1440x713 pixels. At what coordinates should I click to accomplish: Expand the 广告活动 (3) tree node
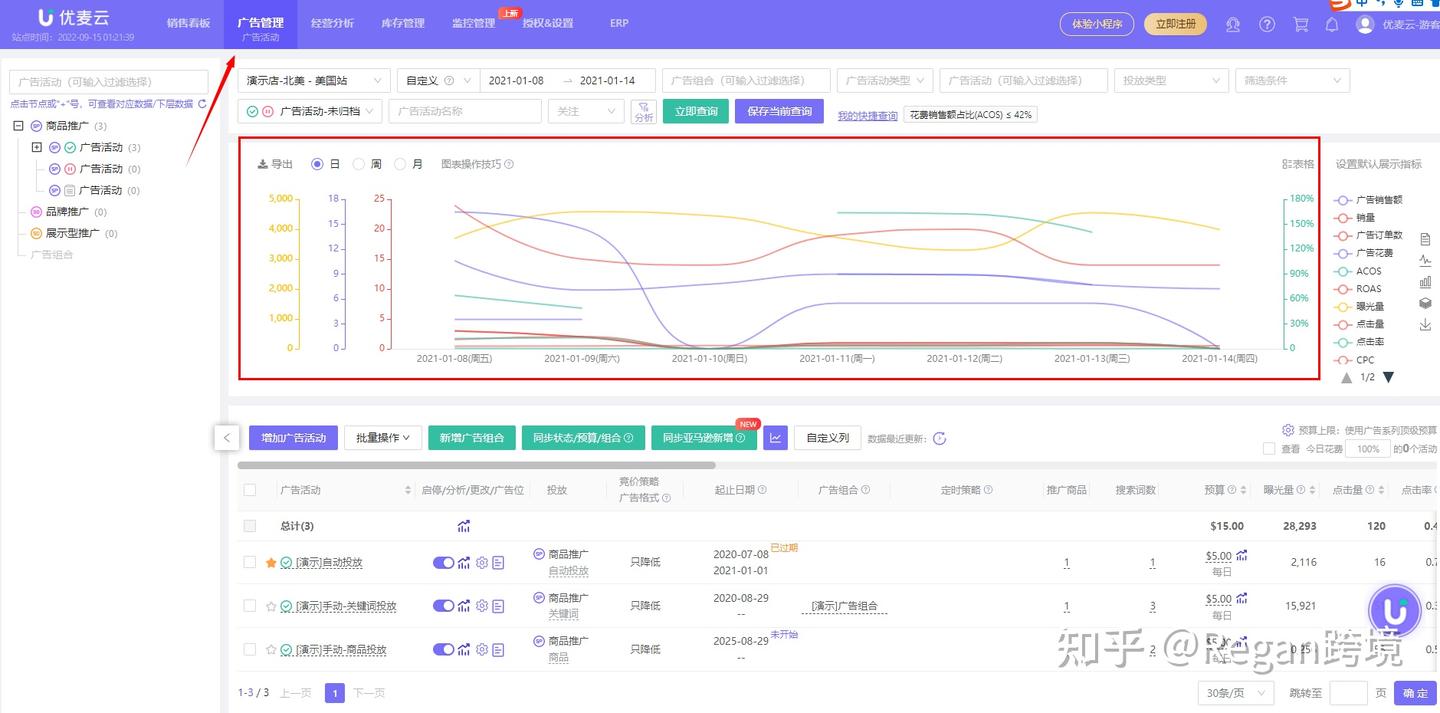pyautogui.click(x=37, y=147)
